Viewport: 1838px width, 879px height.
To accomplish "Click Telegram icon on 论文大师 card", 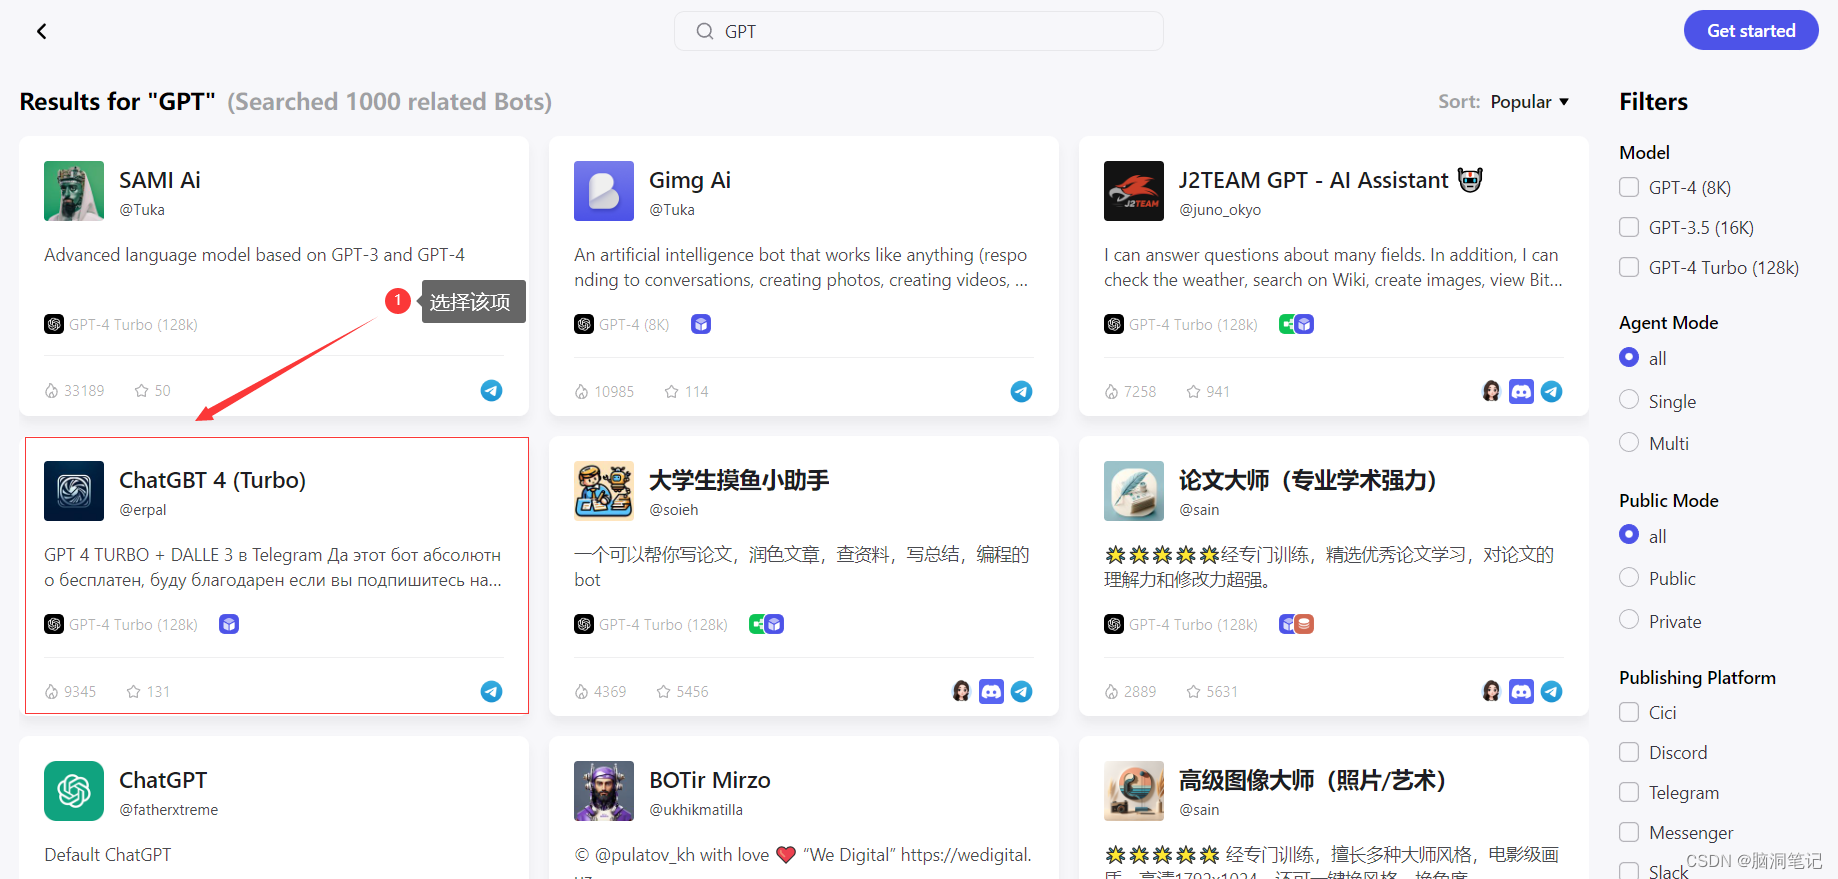I will tap(1551, 691).
